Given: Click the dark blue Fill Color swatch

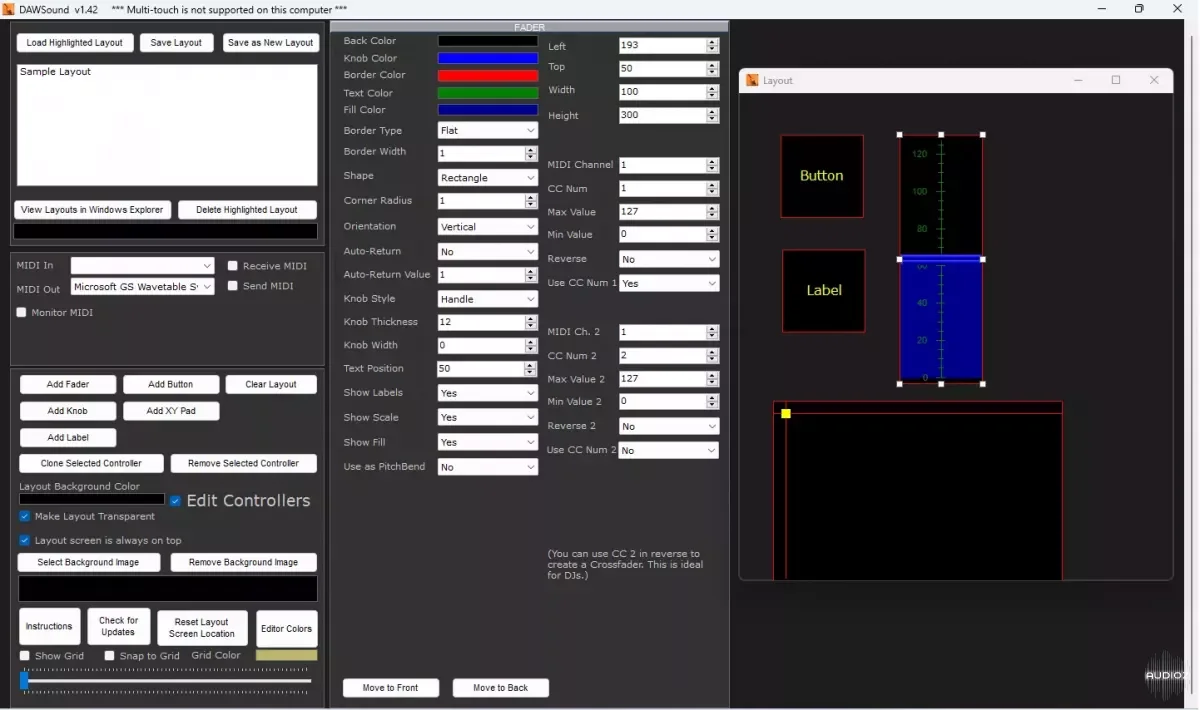Looking at the screenshot, I should point(488,110).
